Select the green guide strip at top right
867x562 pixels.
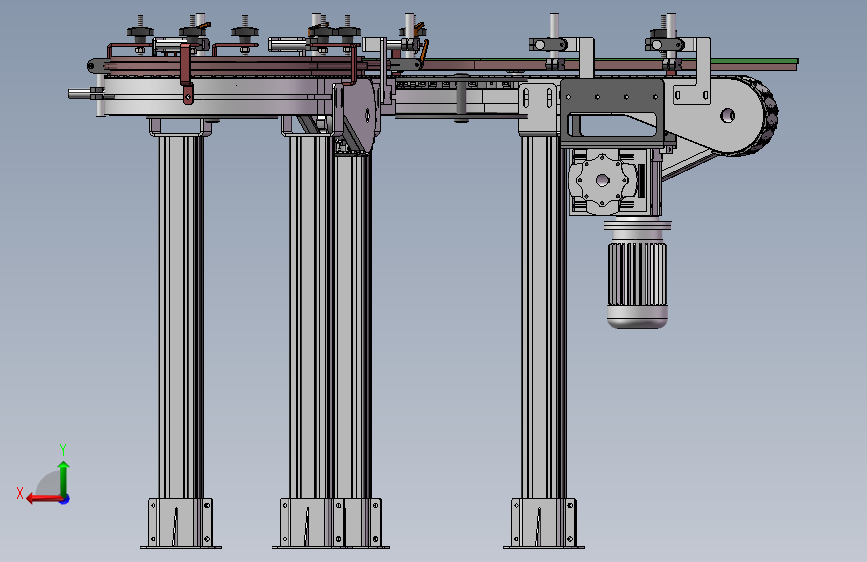pos(755,61)
